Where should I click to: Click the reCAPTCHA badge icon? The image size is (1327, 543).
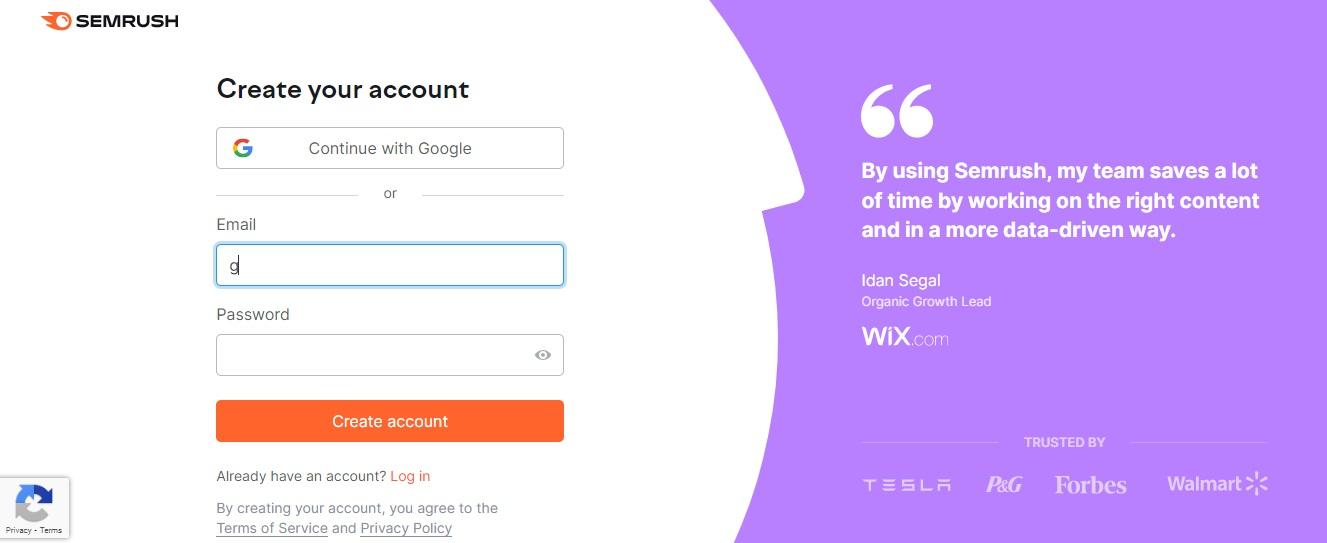pos(34,503)
